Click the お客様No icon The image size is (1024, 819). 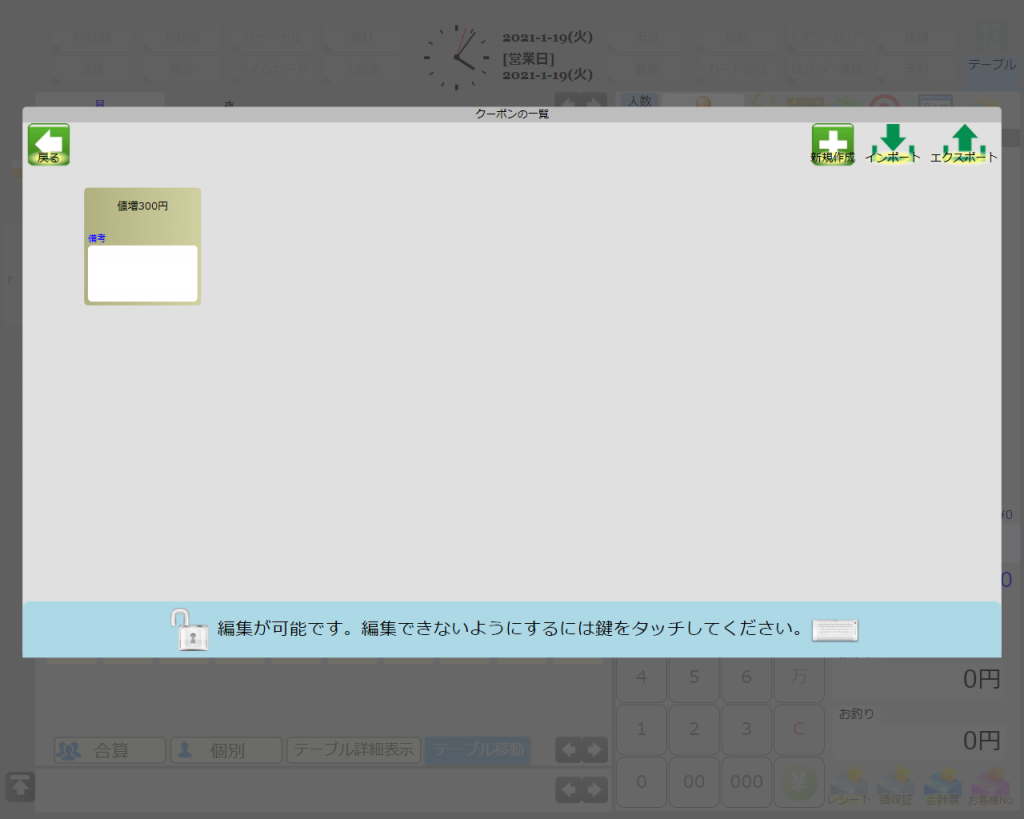[989, 785]
